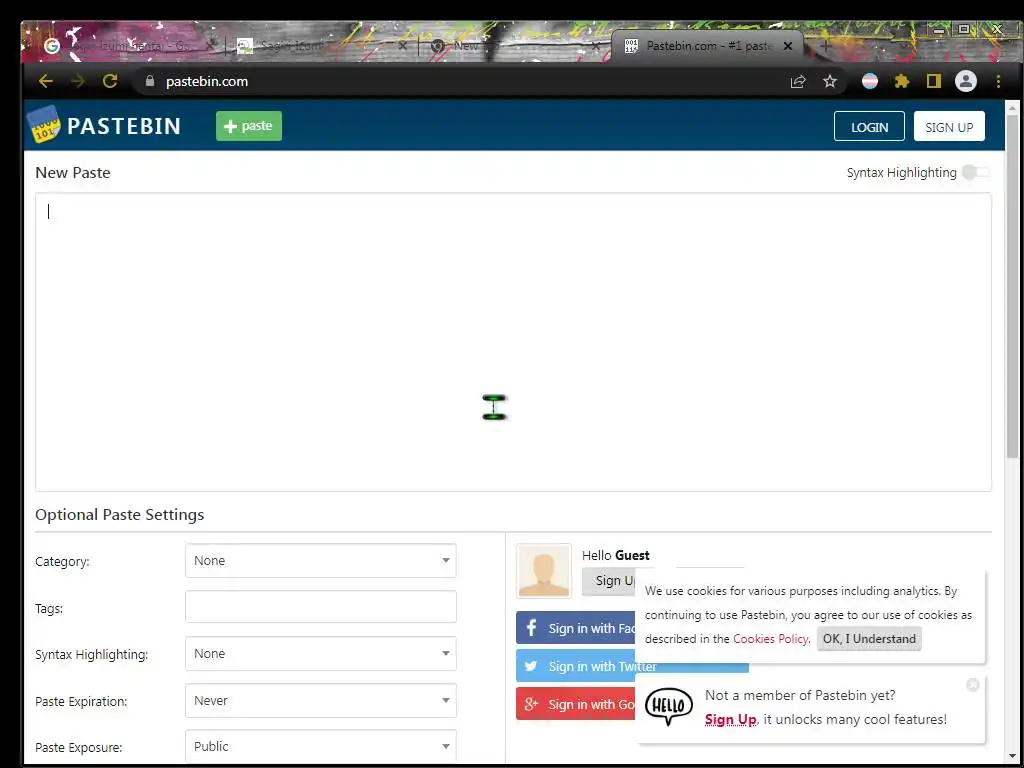Go back with the browser back arrow
Viewport: 1024px width, 768px height.
point(45,81)
